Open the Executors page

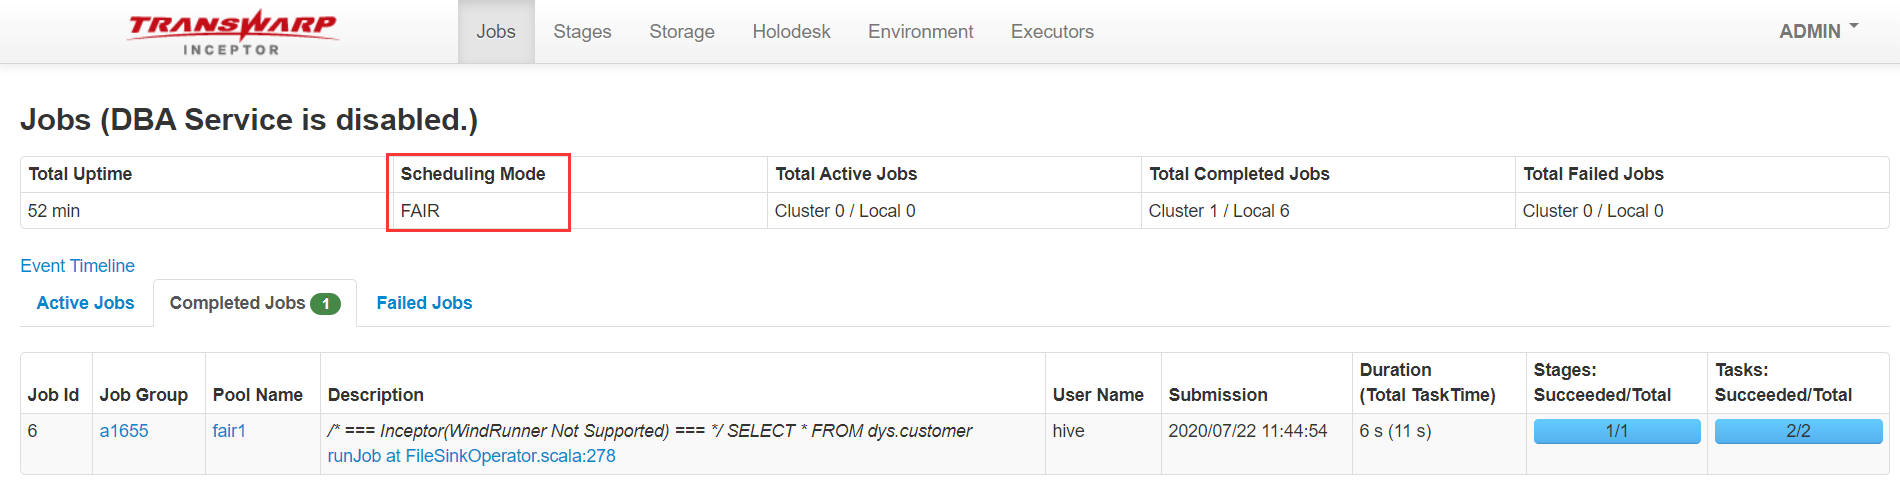click(x=1052, y=32)
